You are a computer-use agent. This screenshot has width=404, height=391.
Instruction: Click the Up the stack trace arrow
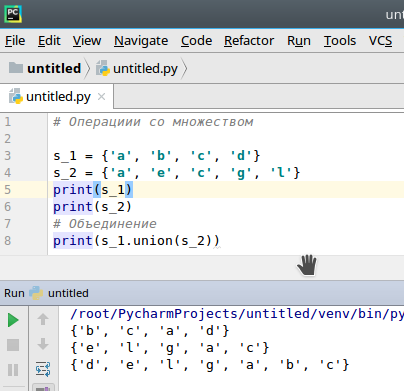pyautogui.click(x=43, y=319)
